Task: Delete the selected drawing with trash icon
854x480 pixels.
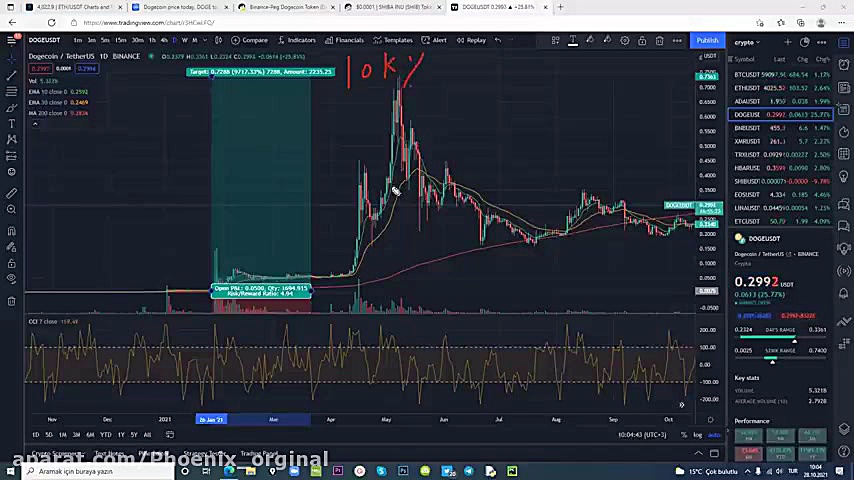Action: [x=660, y=40]
